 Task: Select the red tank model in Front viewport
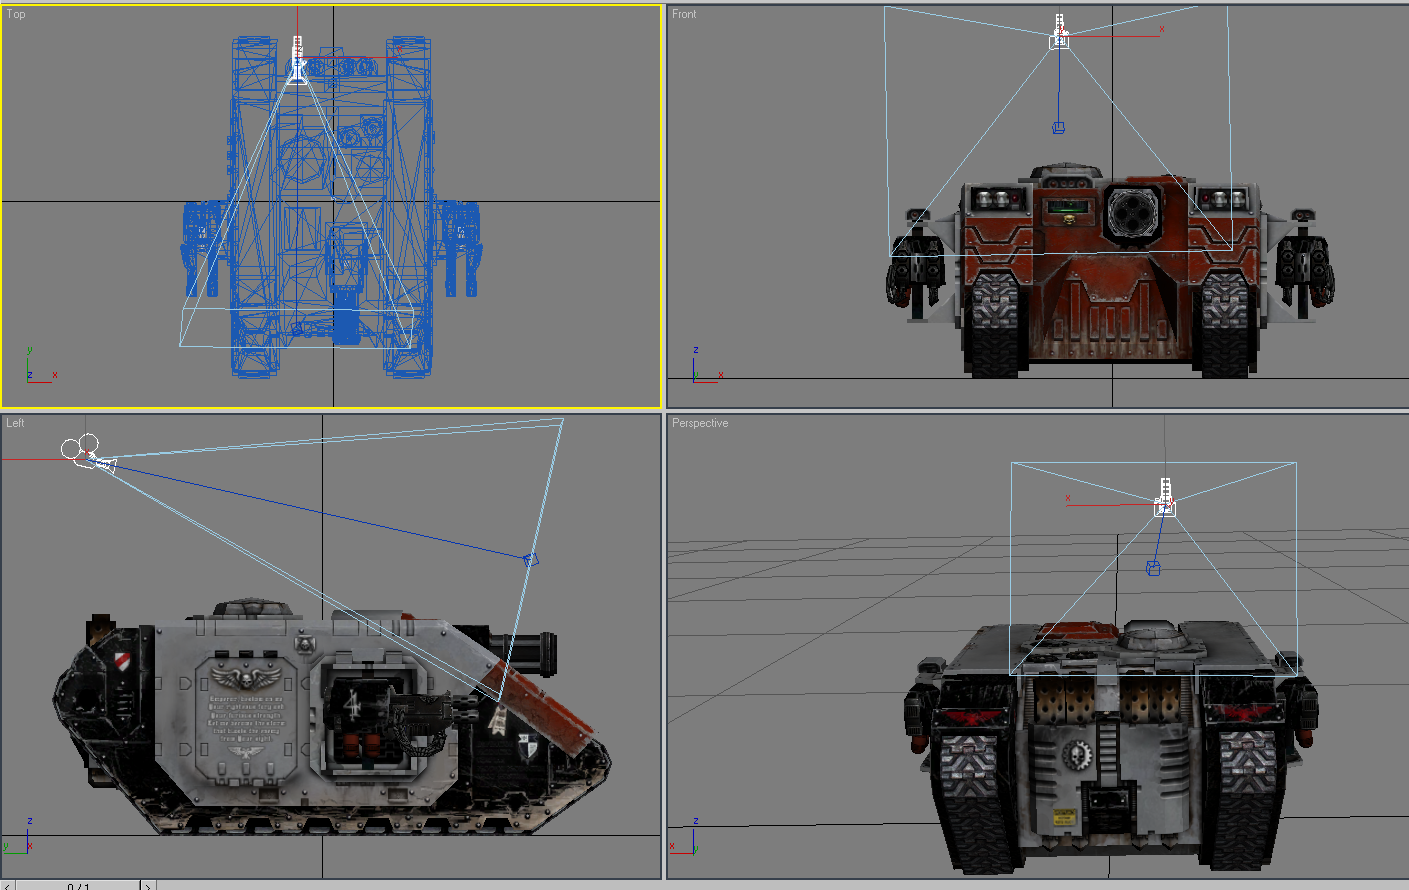(x=1110, y=272)
